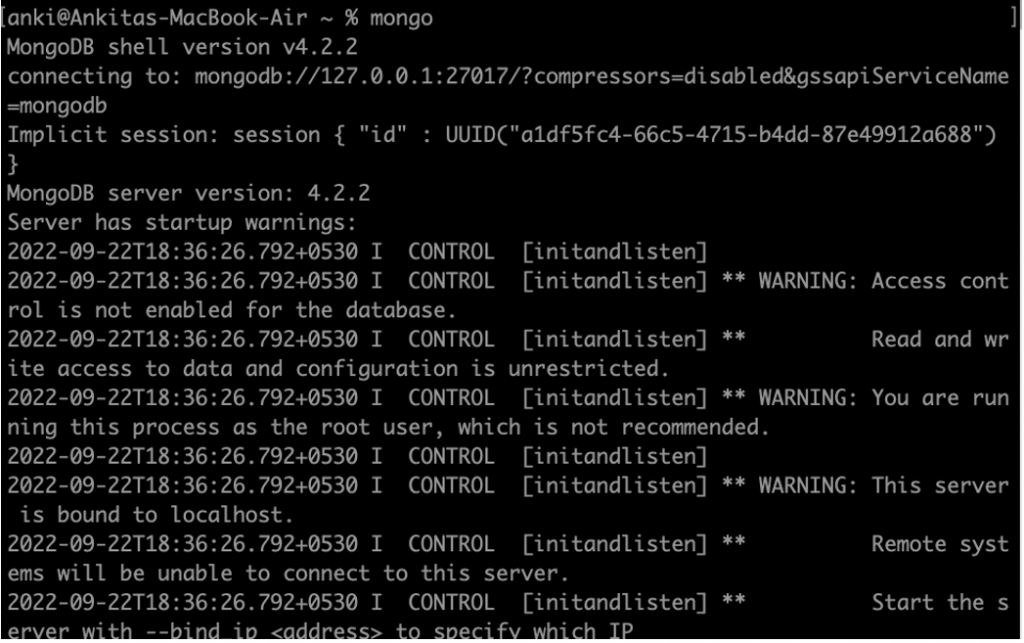1024x643 pixels.
Task: Click the 'MongoDB server version: 4.2.2' line
Action: pyautogui.click(x=188, y=193)
